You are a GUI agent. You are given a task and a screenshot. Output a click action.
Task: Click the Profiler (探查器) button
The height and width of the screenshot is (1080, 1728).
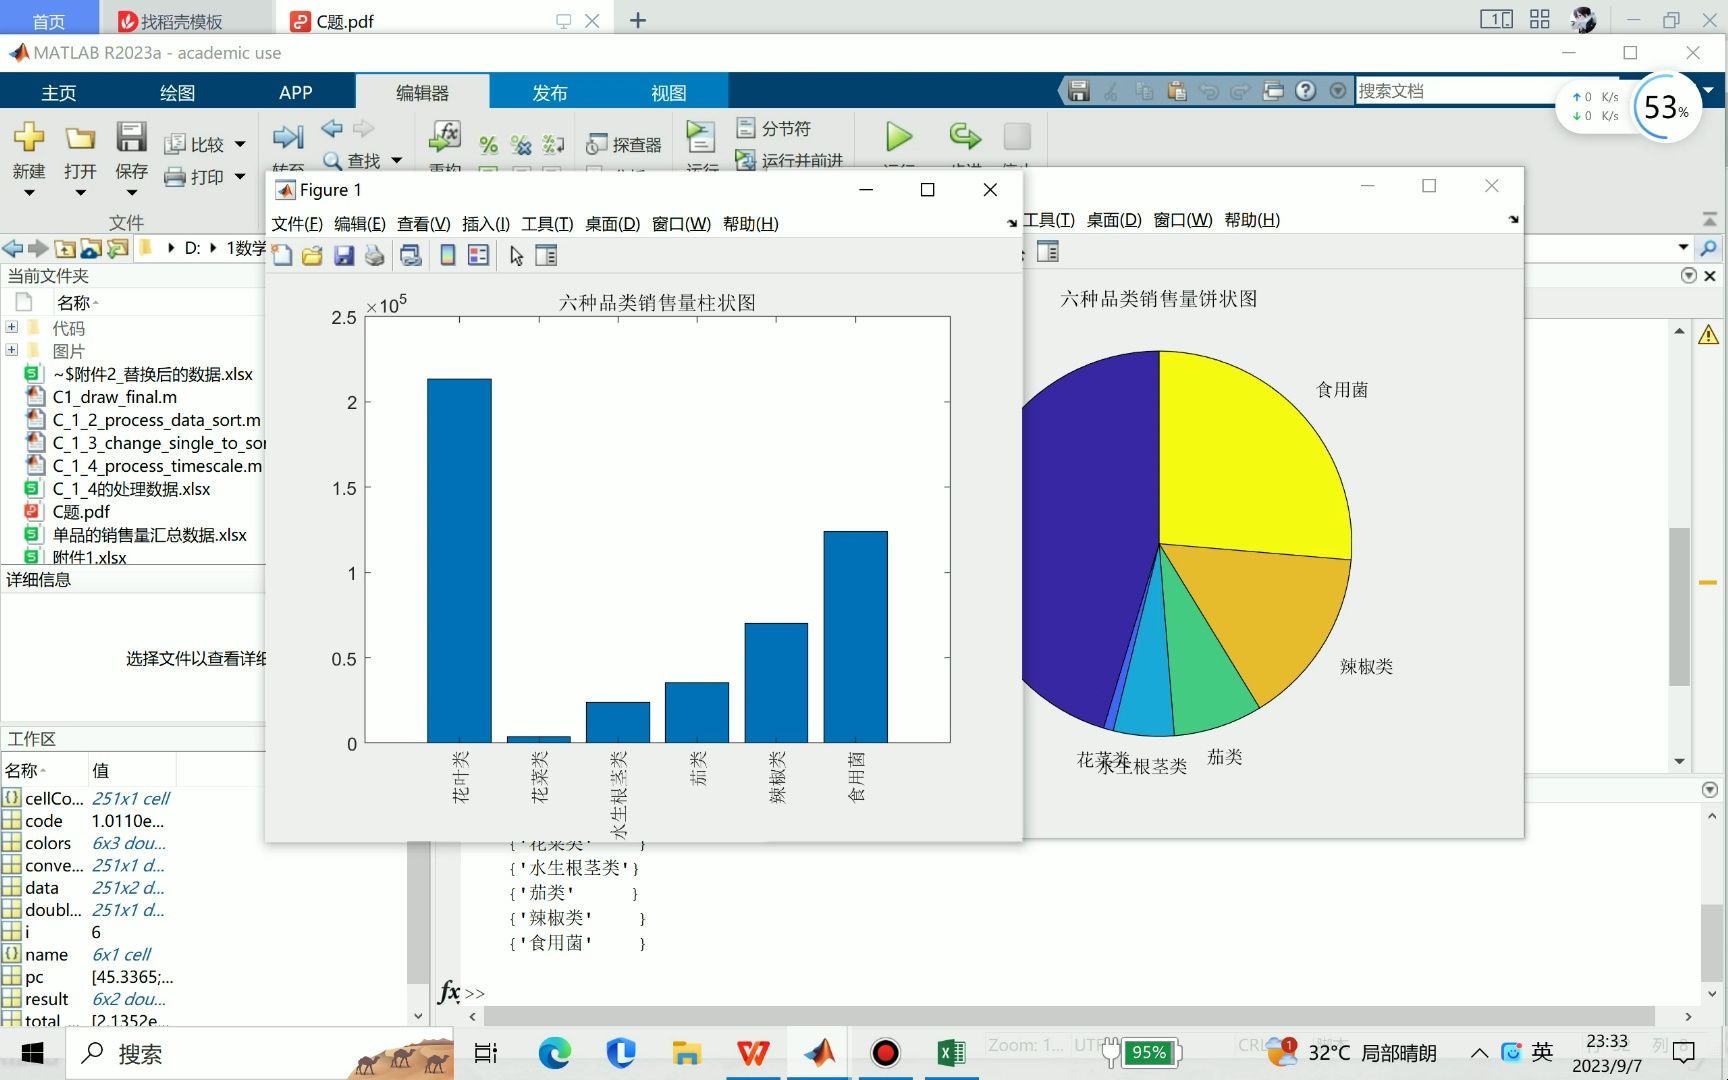(x=624, y=145)
